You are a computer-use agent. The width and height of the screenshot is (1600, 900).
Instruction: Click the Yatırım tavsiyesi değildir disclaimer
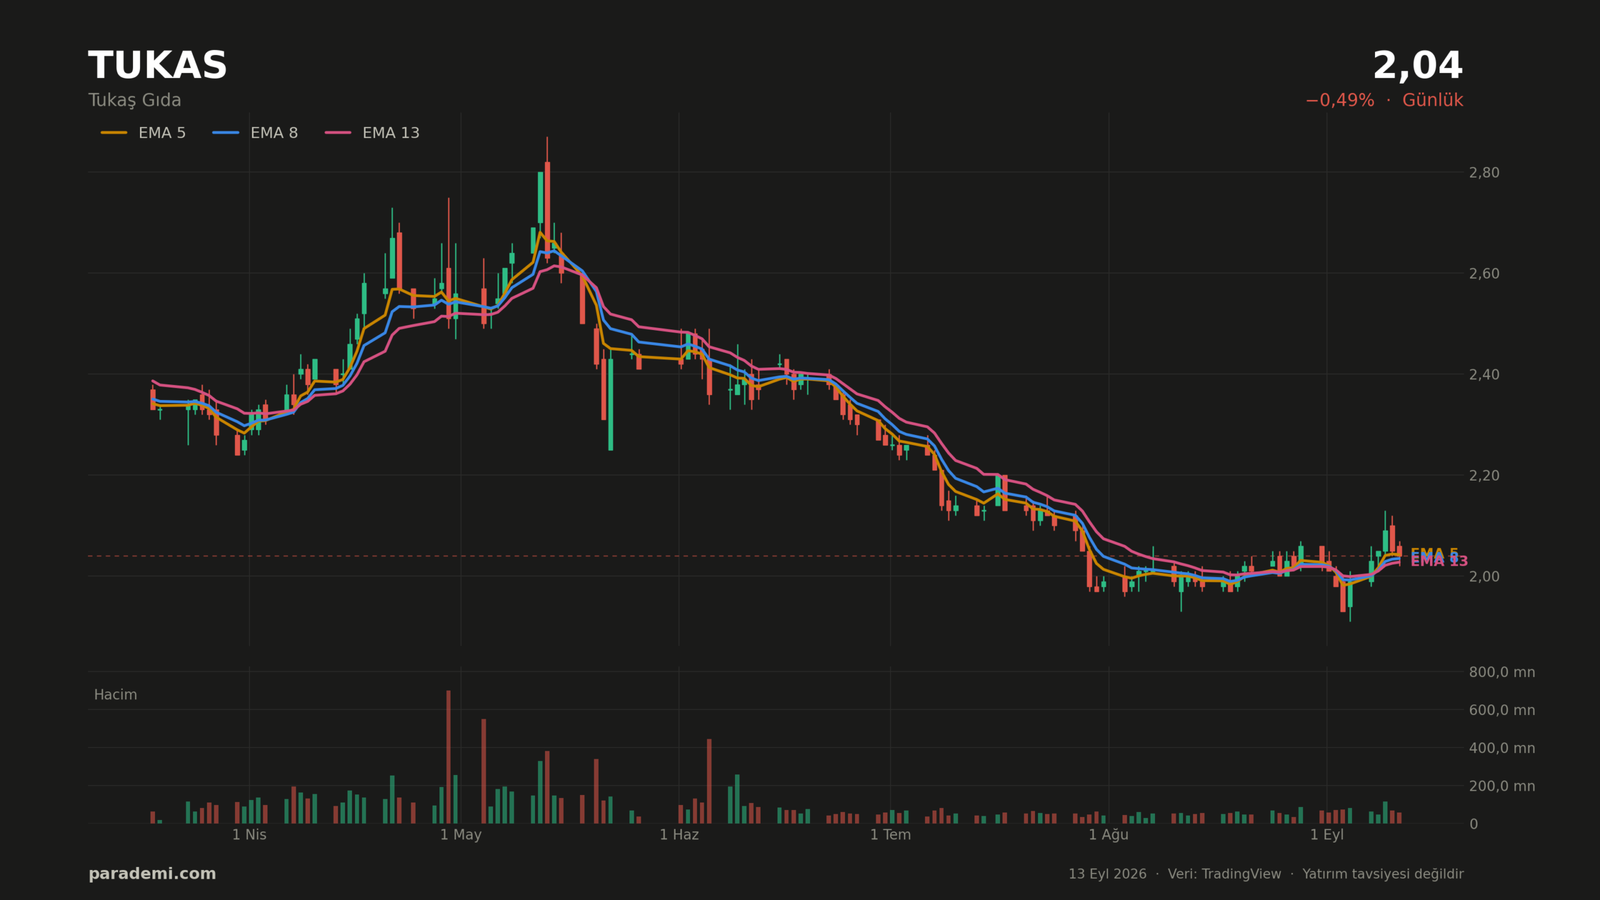1383,874
